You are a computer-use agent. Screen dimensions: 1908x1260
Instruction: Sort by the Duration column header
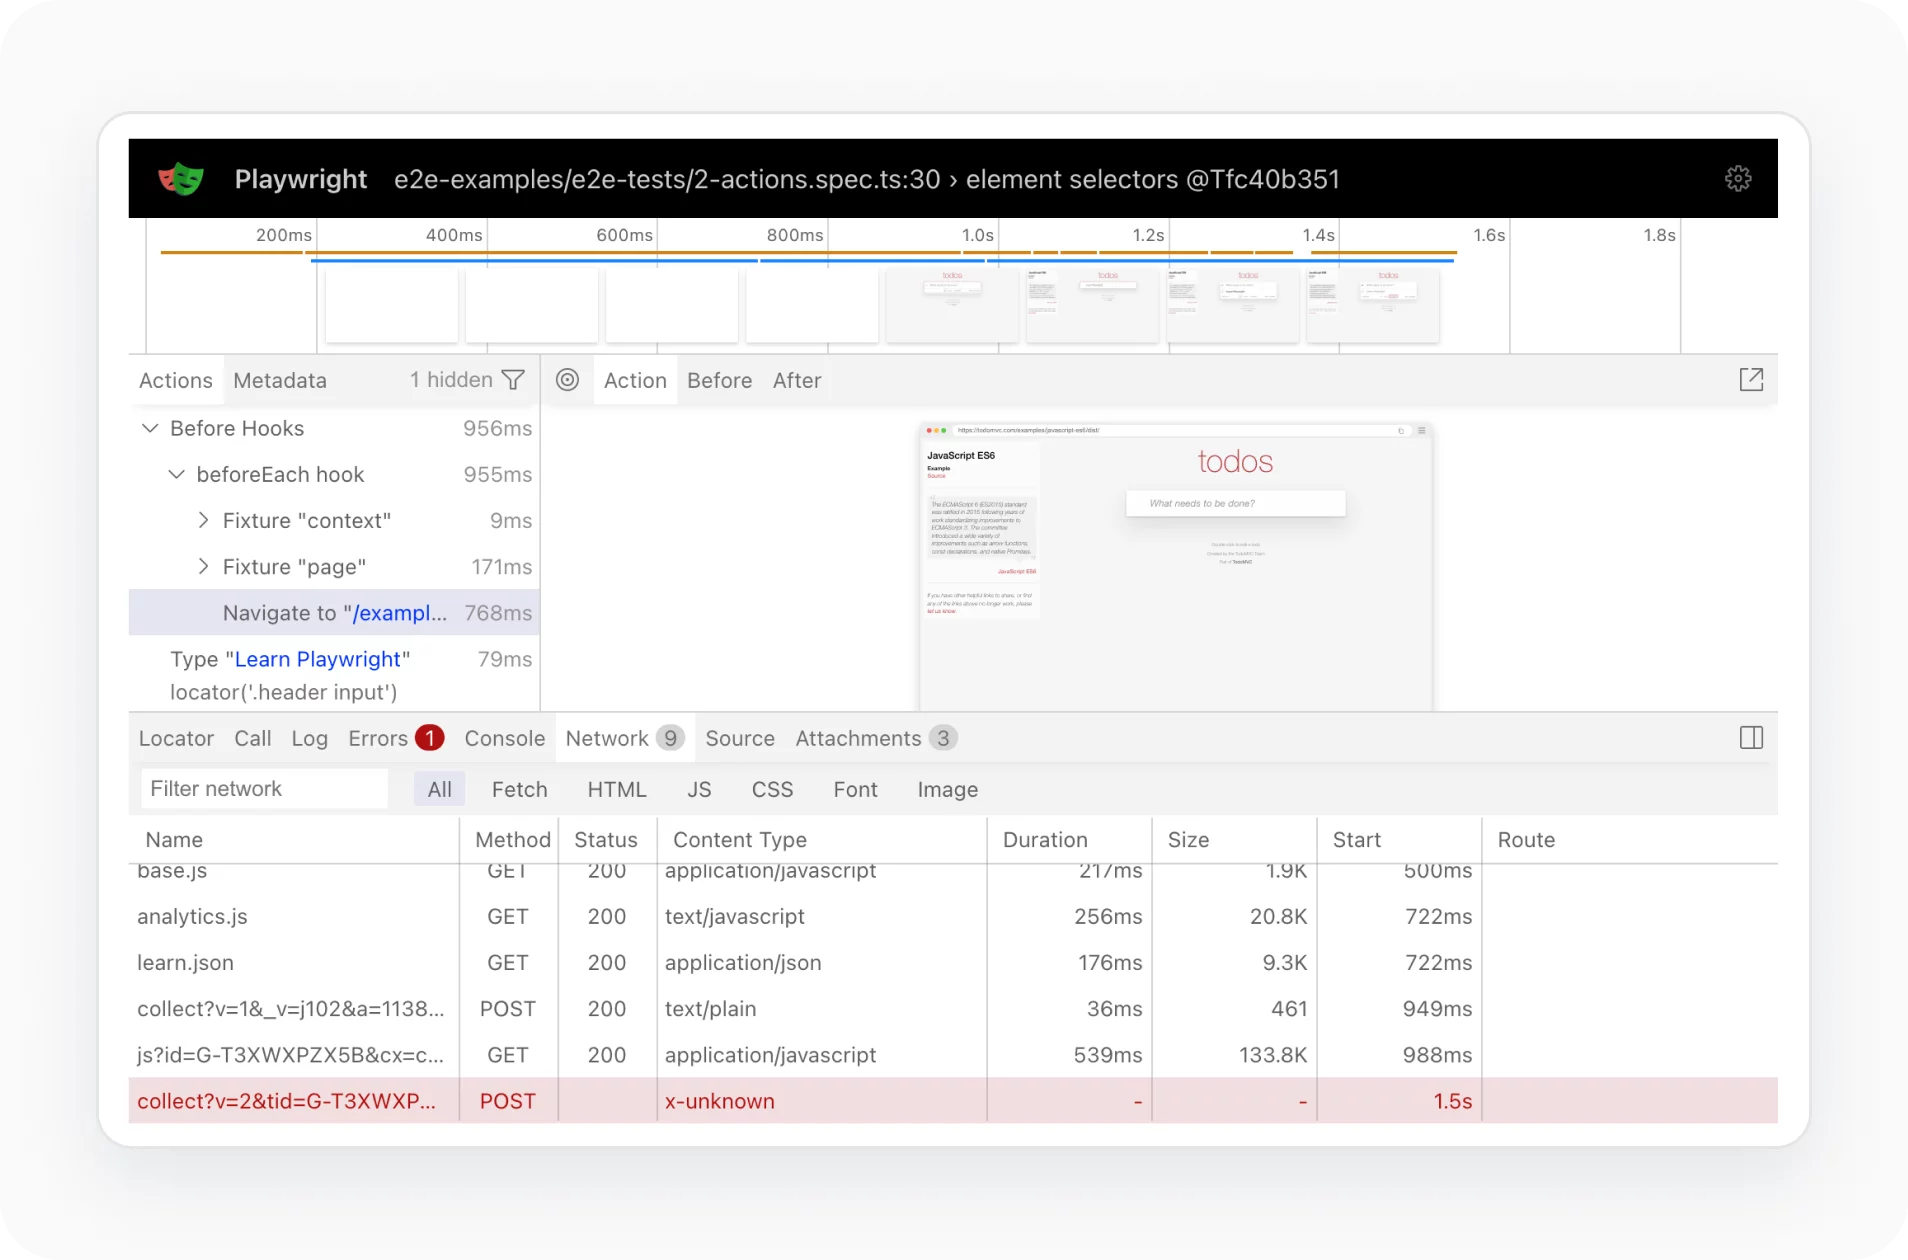[1069, 840]
